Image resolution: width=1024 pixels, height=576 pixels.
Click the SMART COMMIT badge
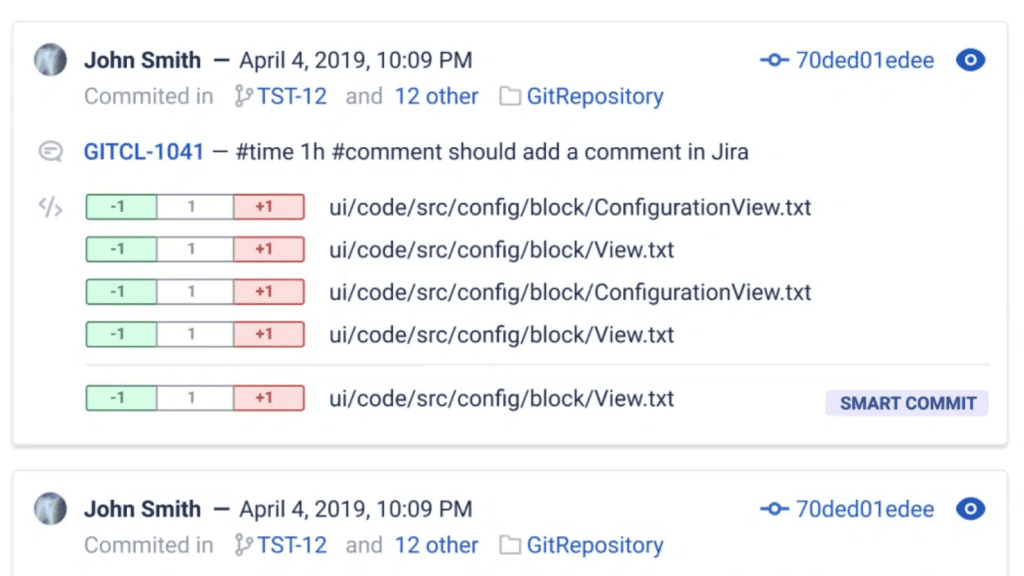click(906, 402)
